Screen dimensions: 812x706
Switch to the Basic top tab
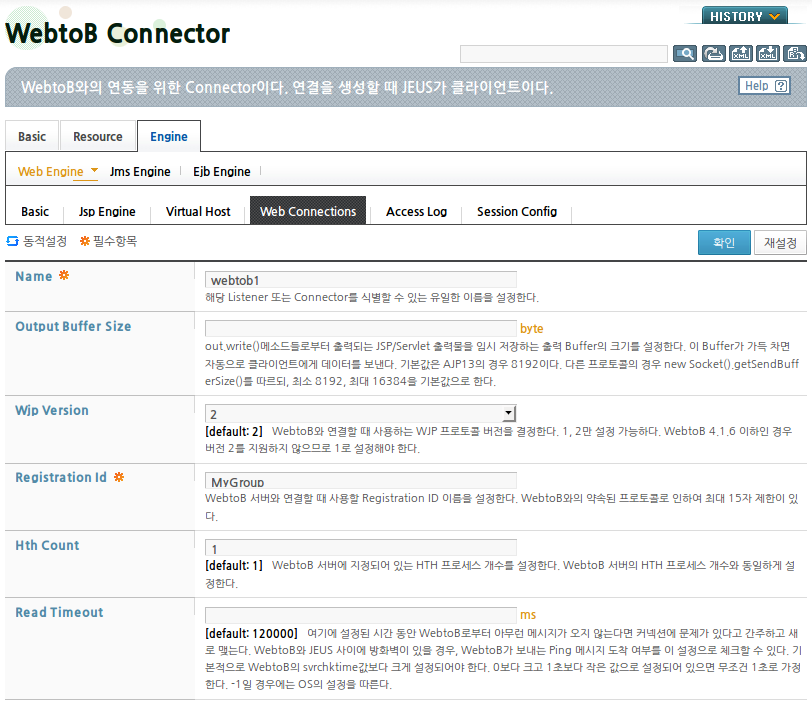32,136
